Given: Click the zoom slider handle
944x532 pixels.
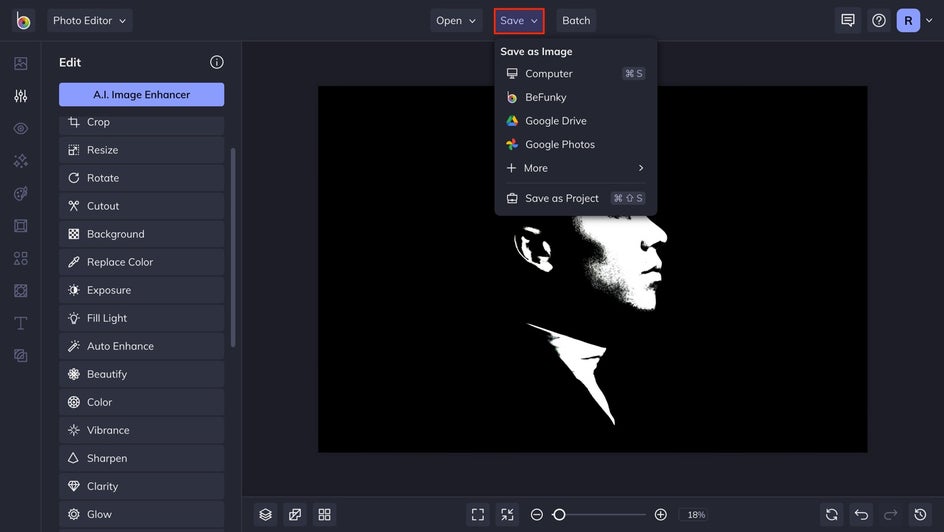Looking at the screenshot, I should (559, 515).
